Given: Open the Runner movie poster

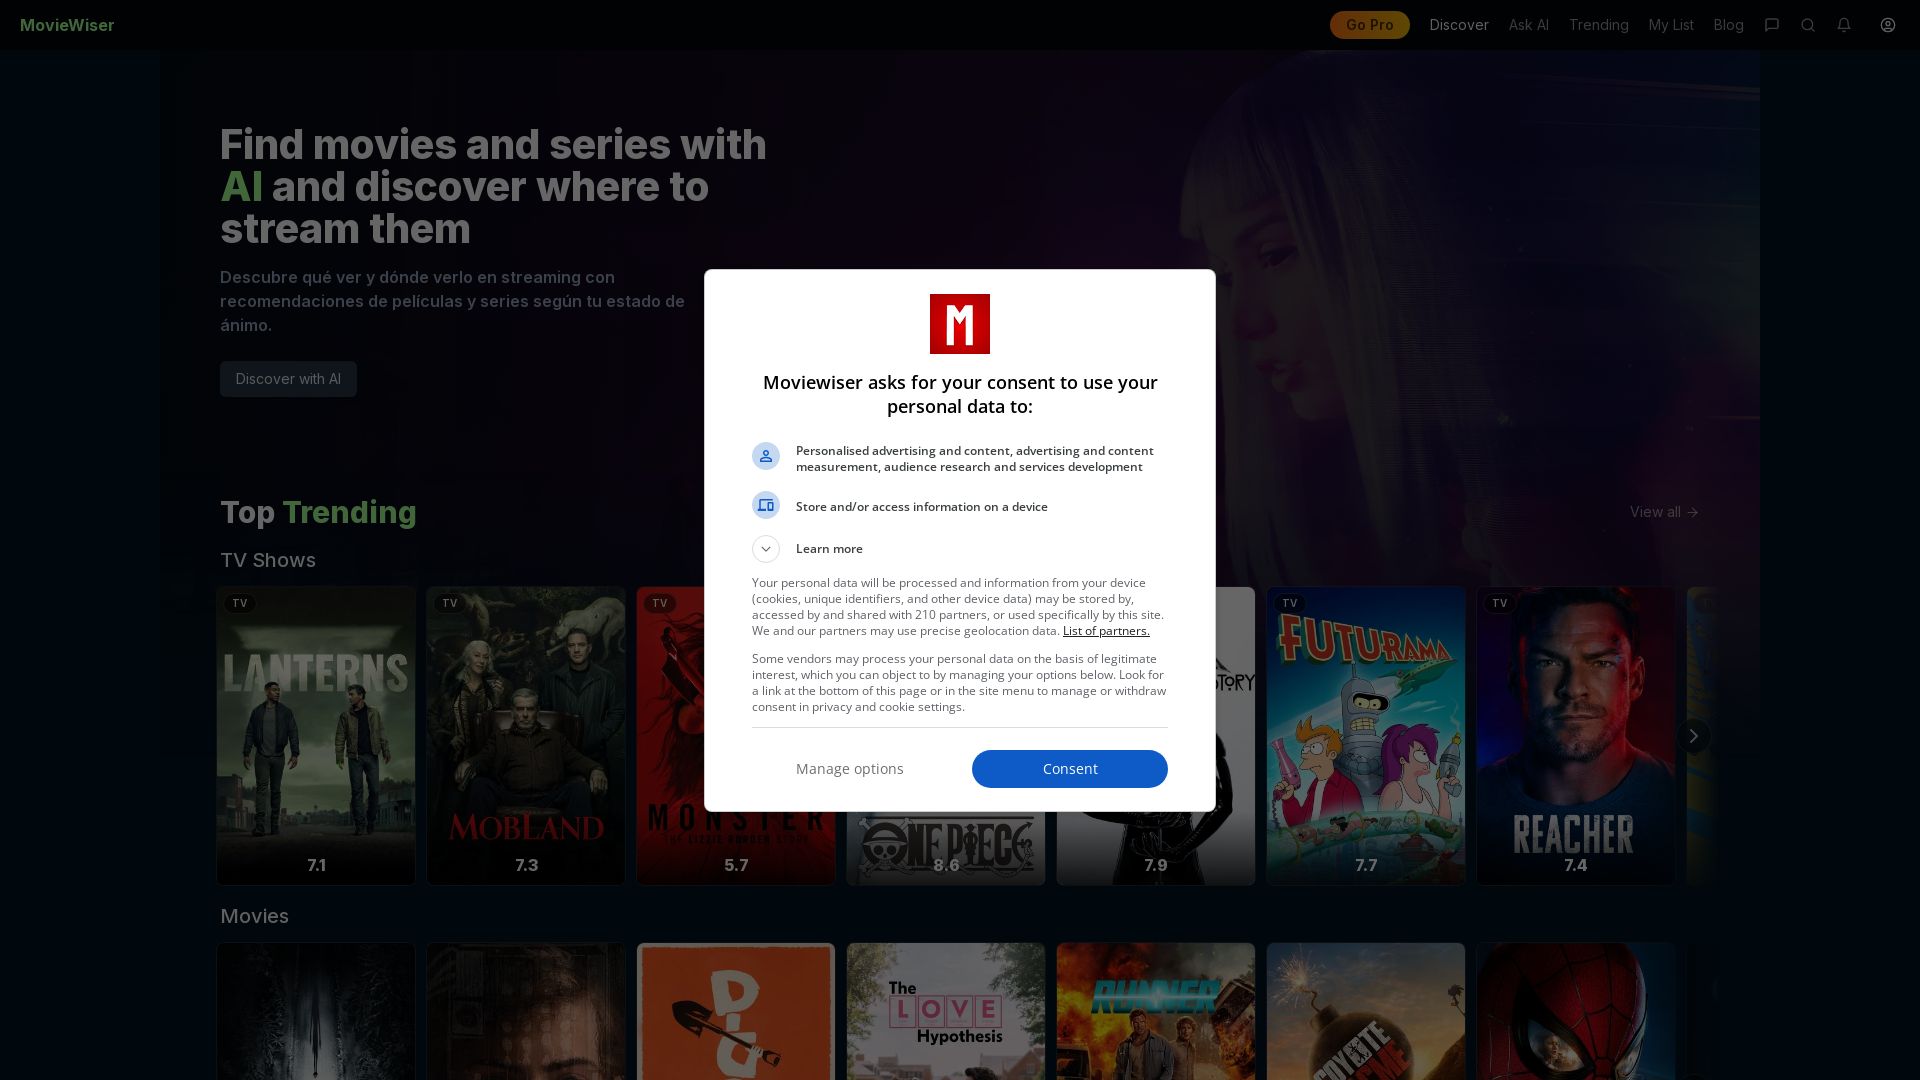Looking at the screenshot, I should tap(1156, 1011).
